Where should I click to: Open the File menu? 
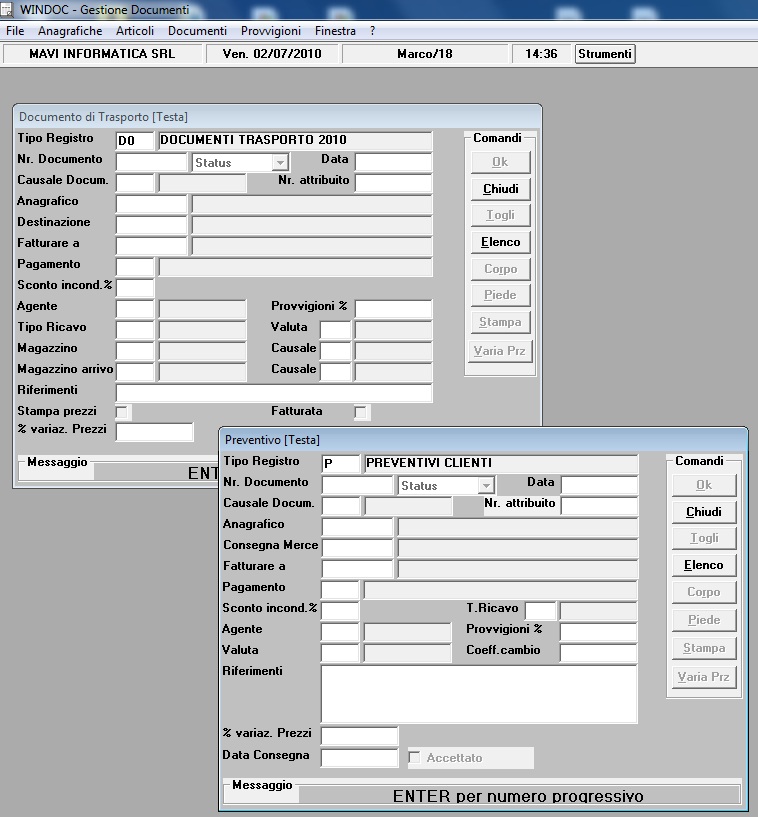point(15,31)
